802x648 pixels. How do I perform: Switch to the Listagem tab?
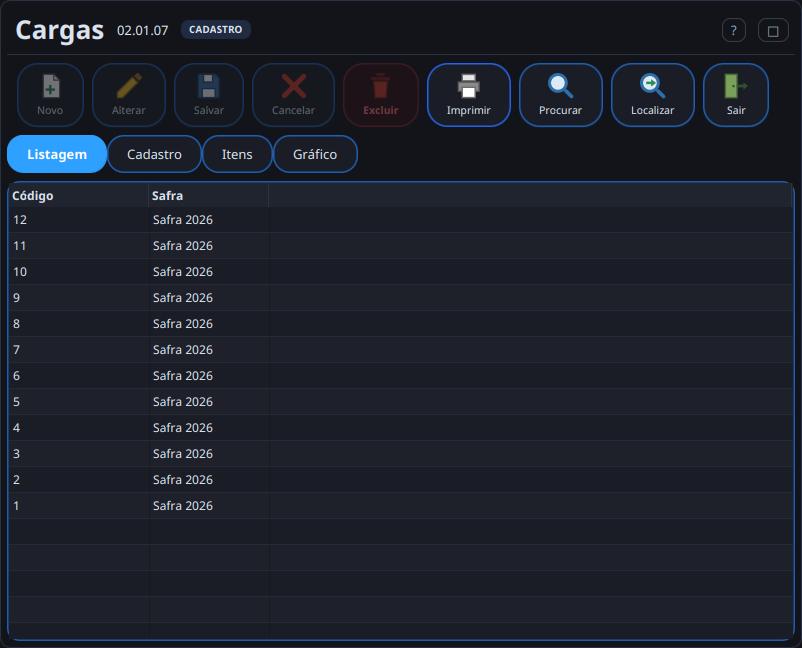pos(57,154)
